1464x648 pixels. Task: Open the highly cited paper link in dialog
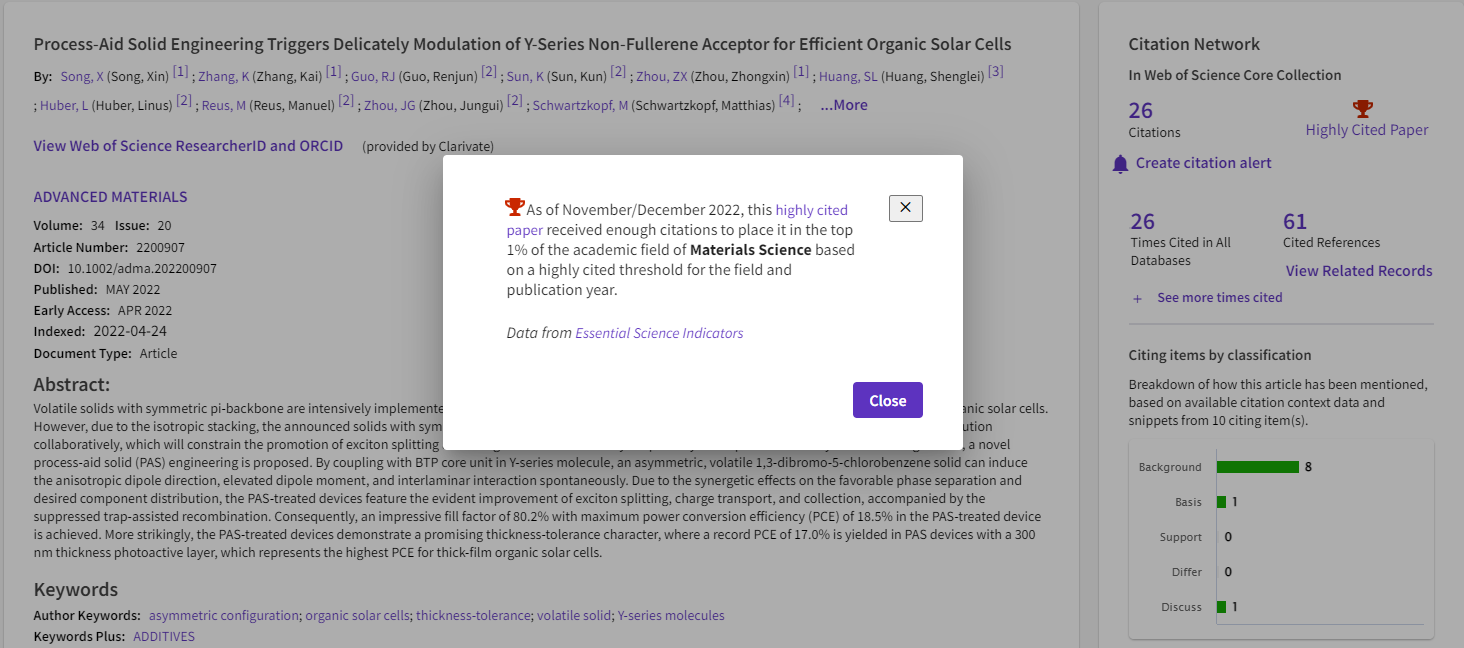[x=677, y=219]
